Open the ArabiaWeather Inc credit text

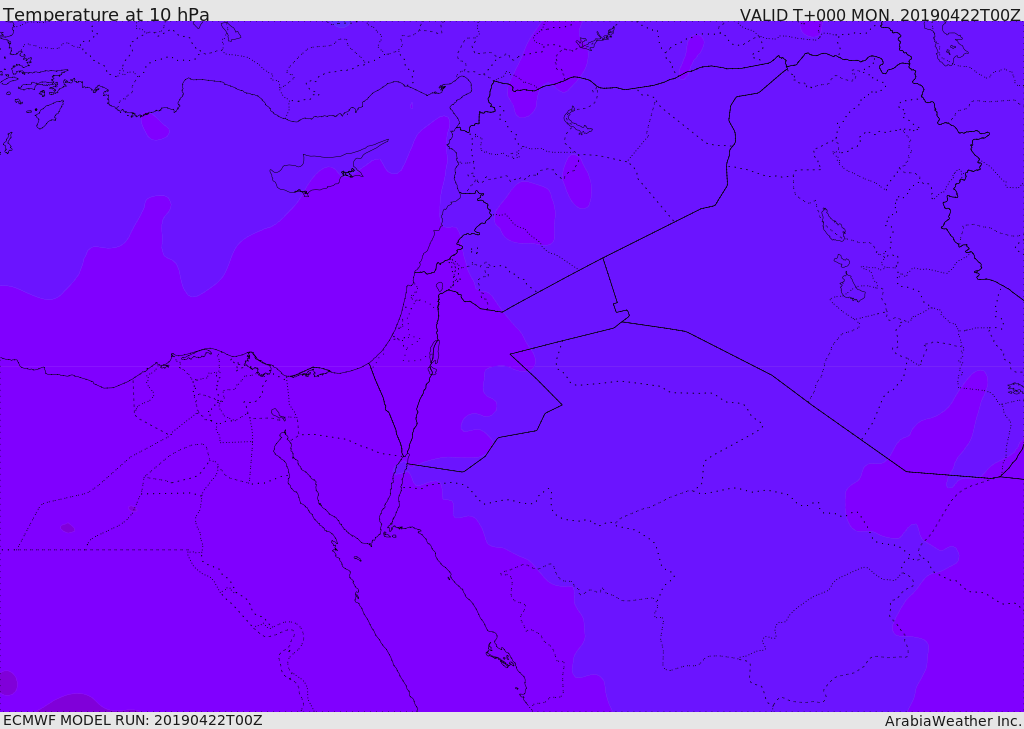coord(952,721)
